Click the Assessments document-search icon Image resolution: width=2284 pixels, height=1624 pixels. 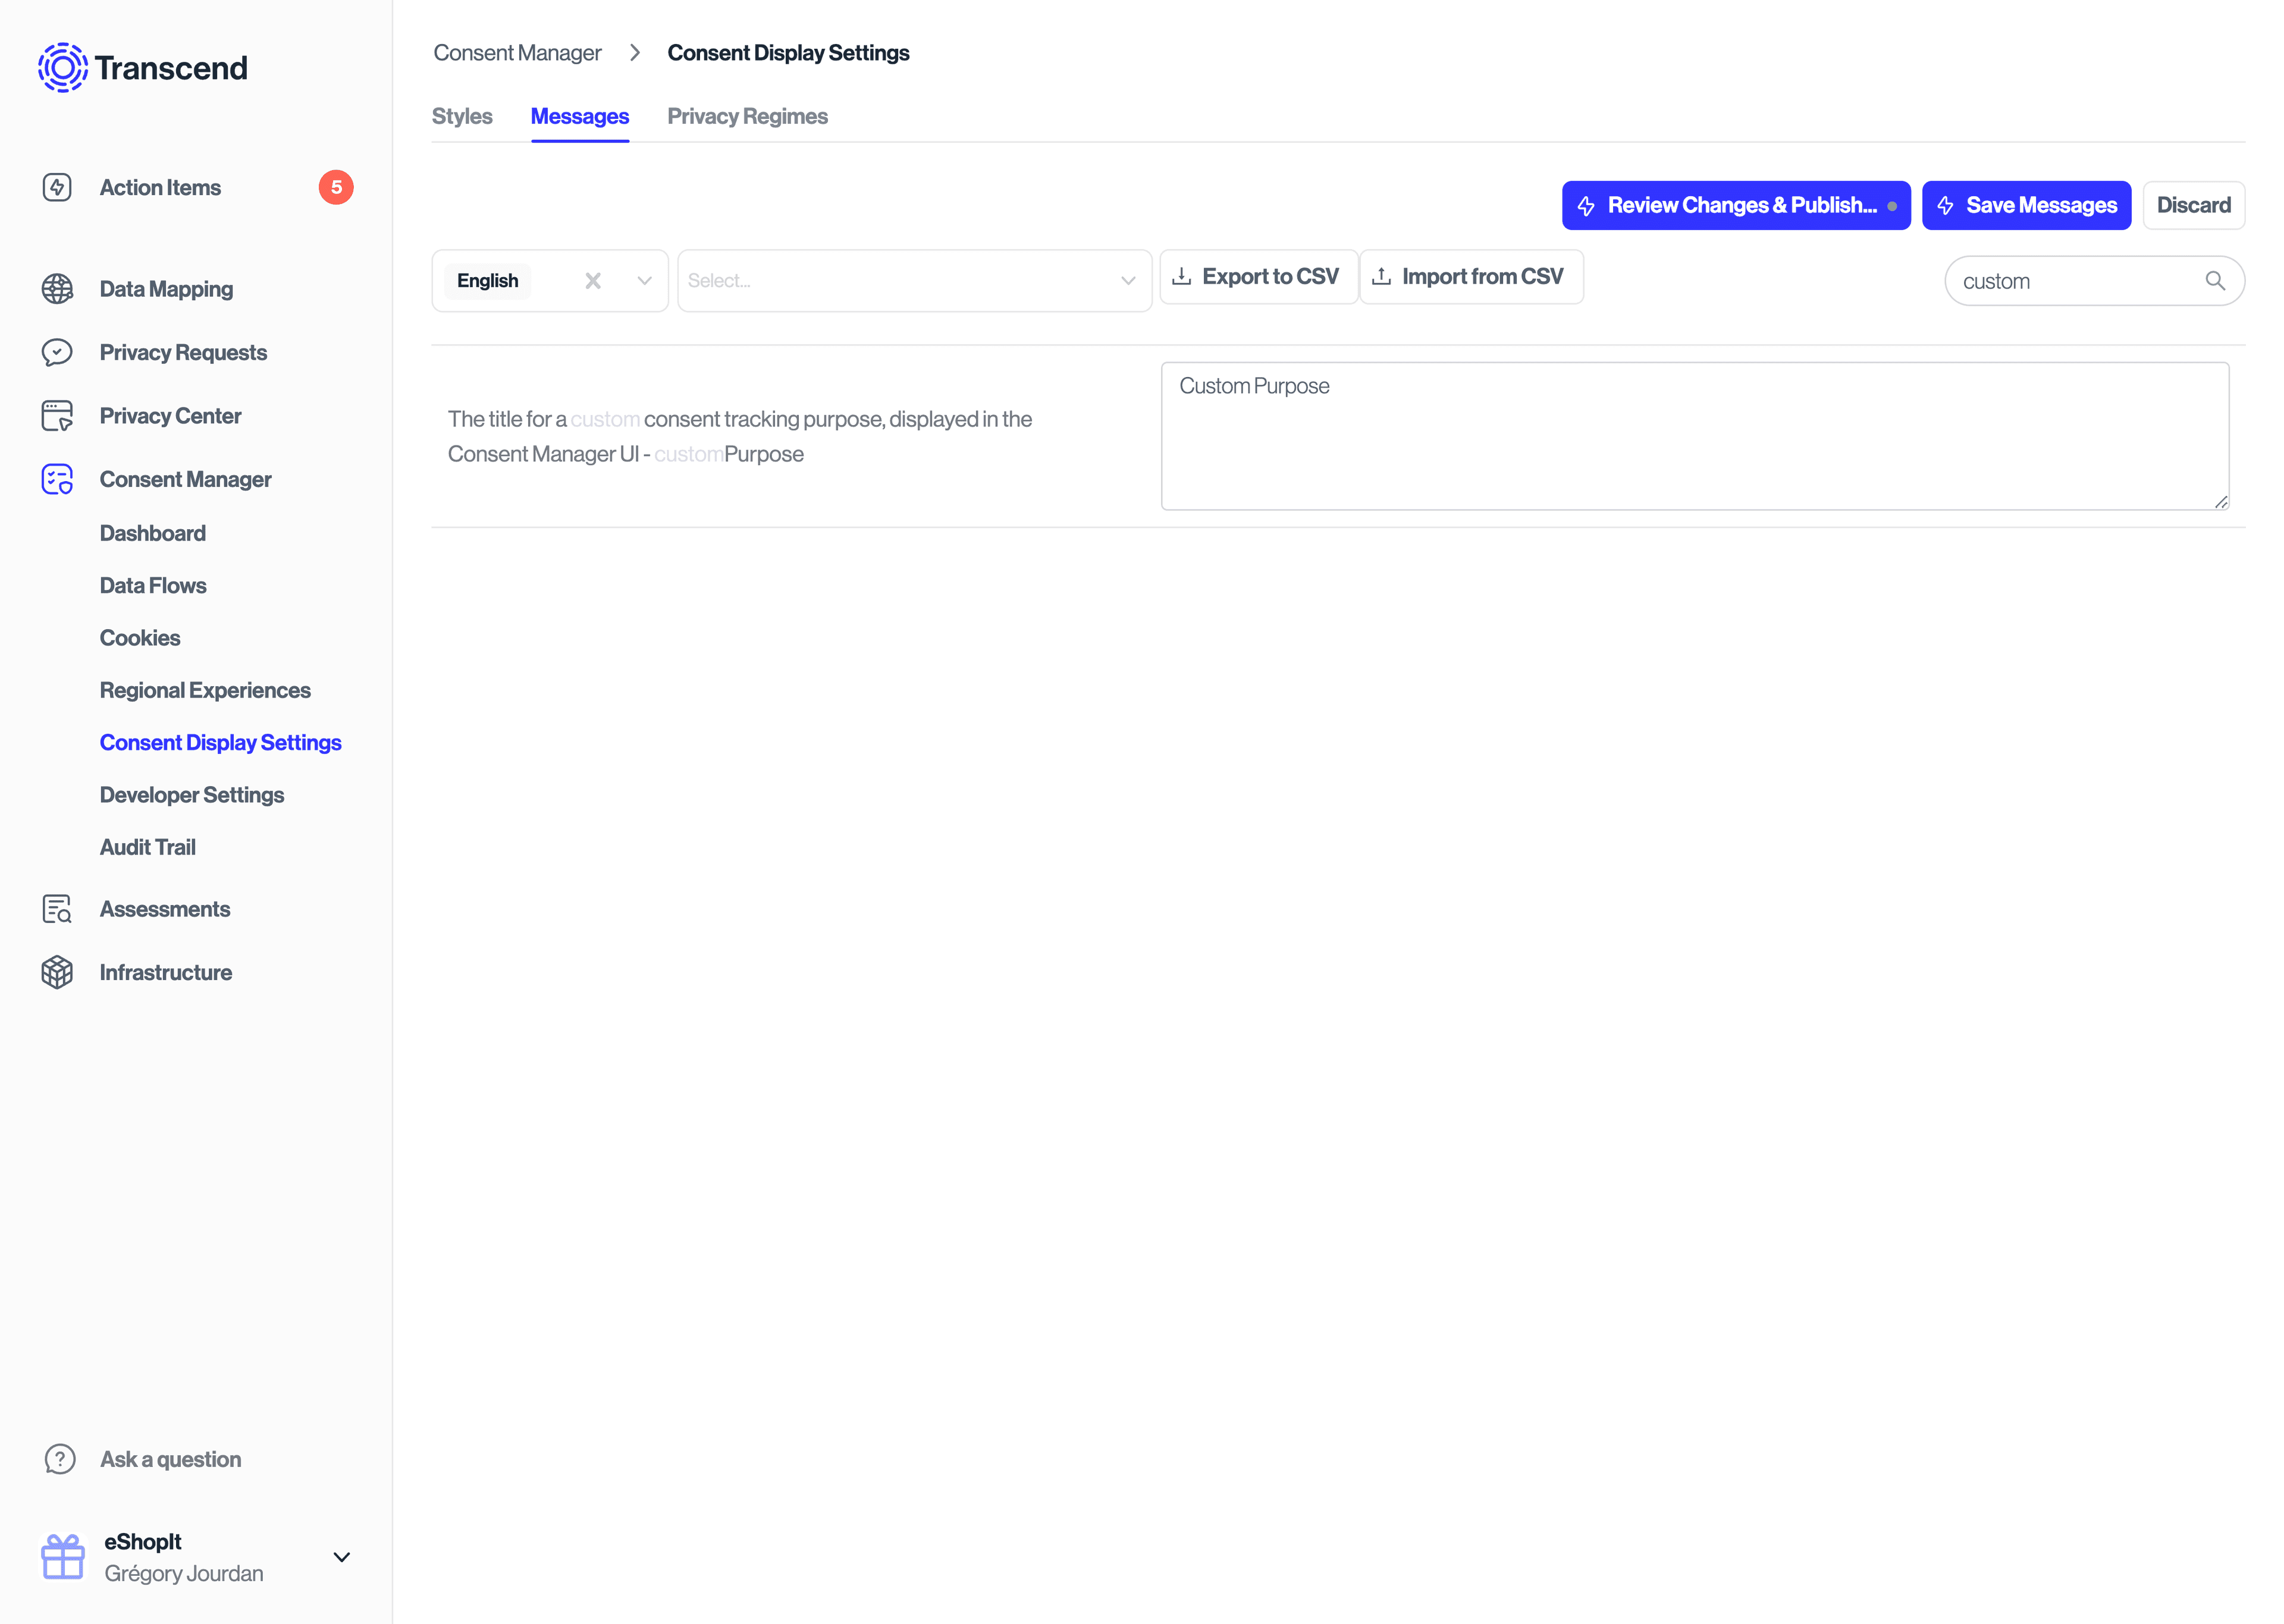[x=57, y=909]
